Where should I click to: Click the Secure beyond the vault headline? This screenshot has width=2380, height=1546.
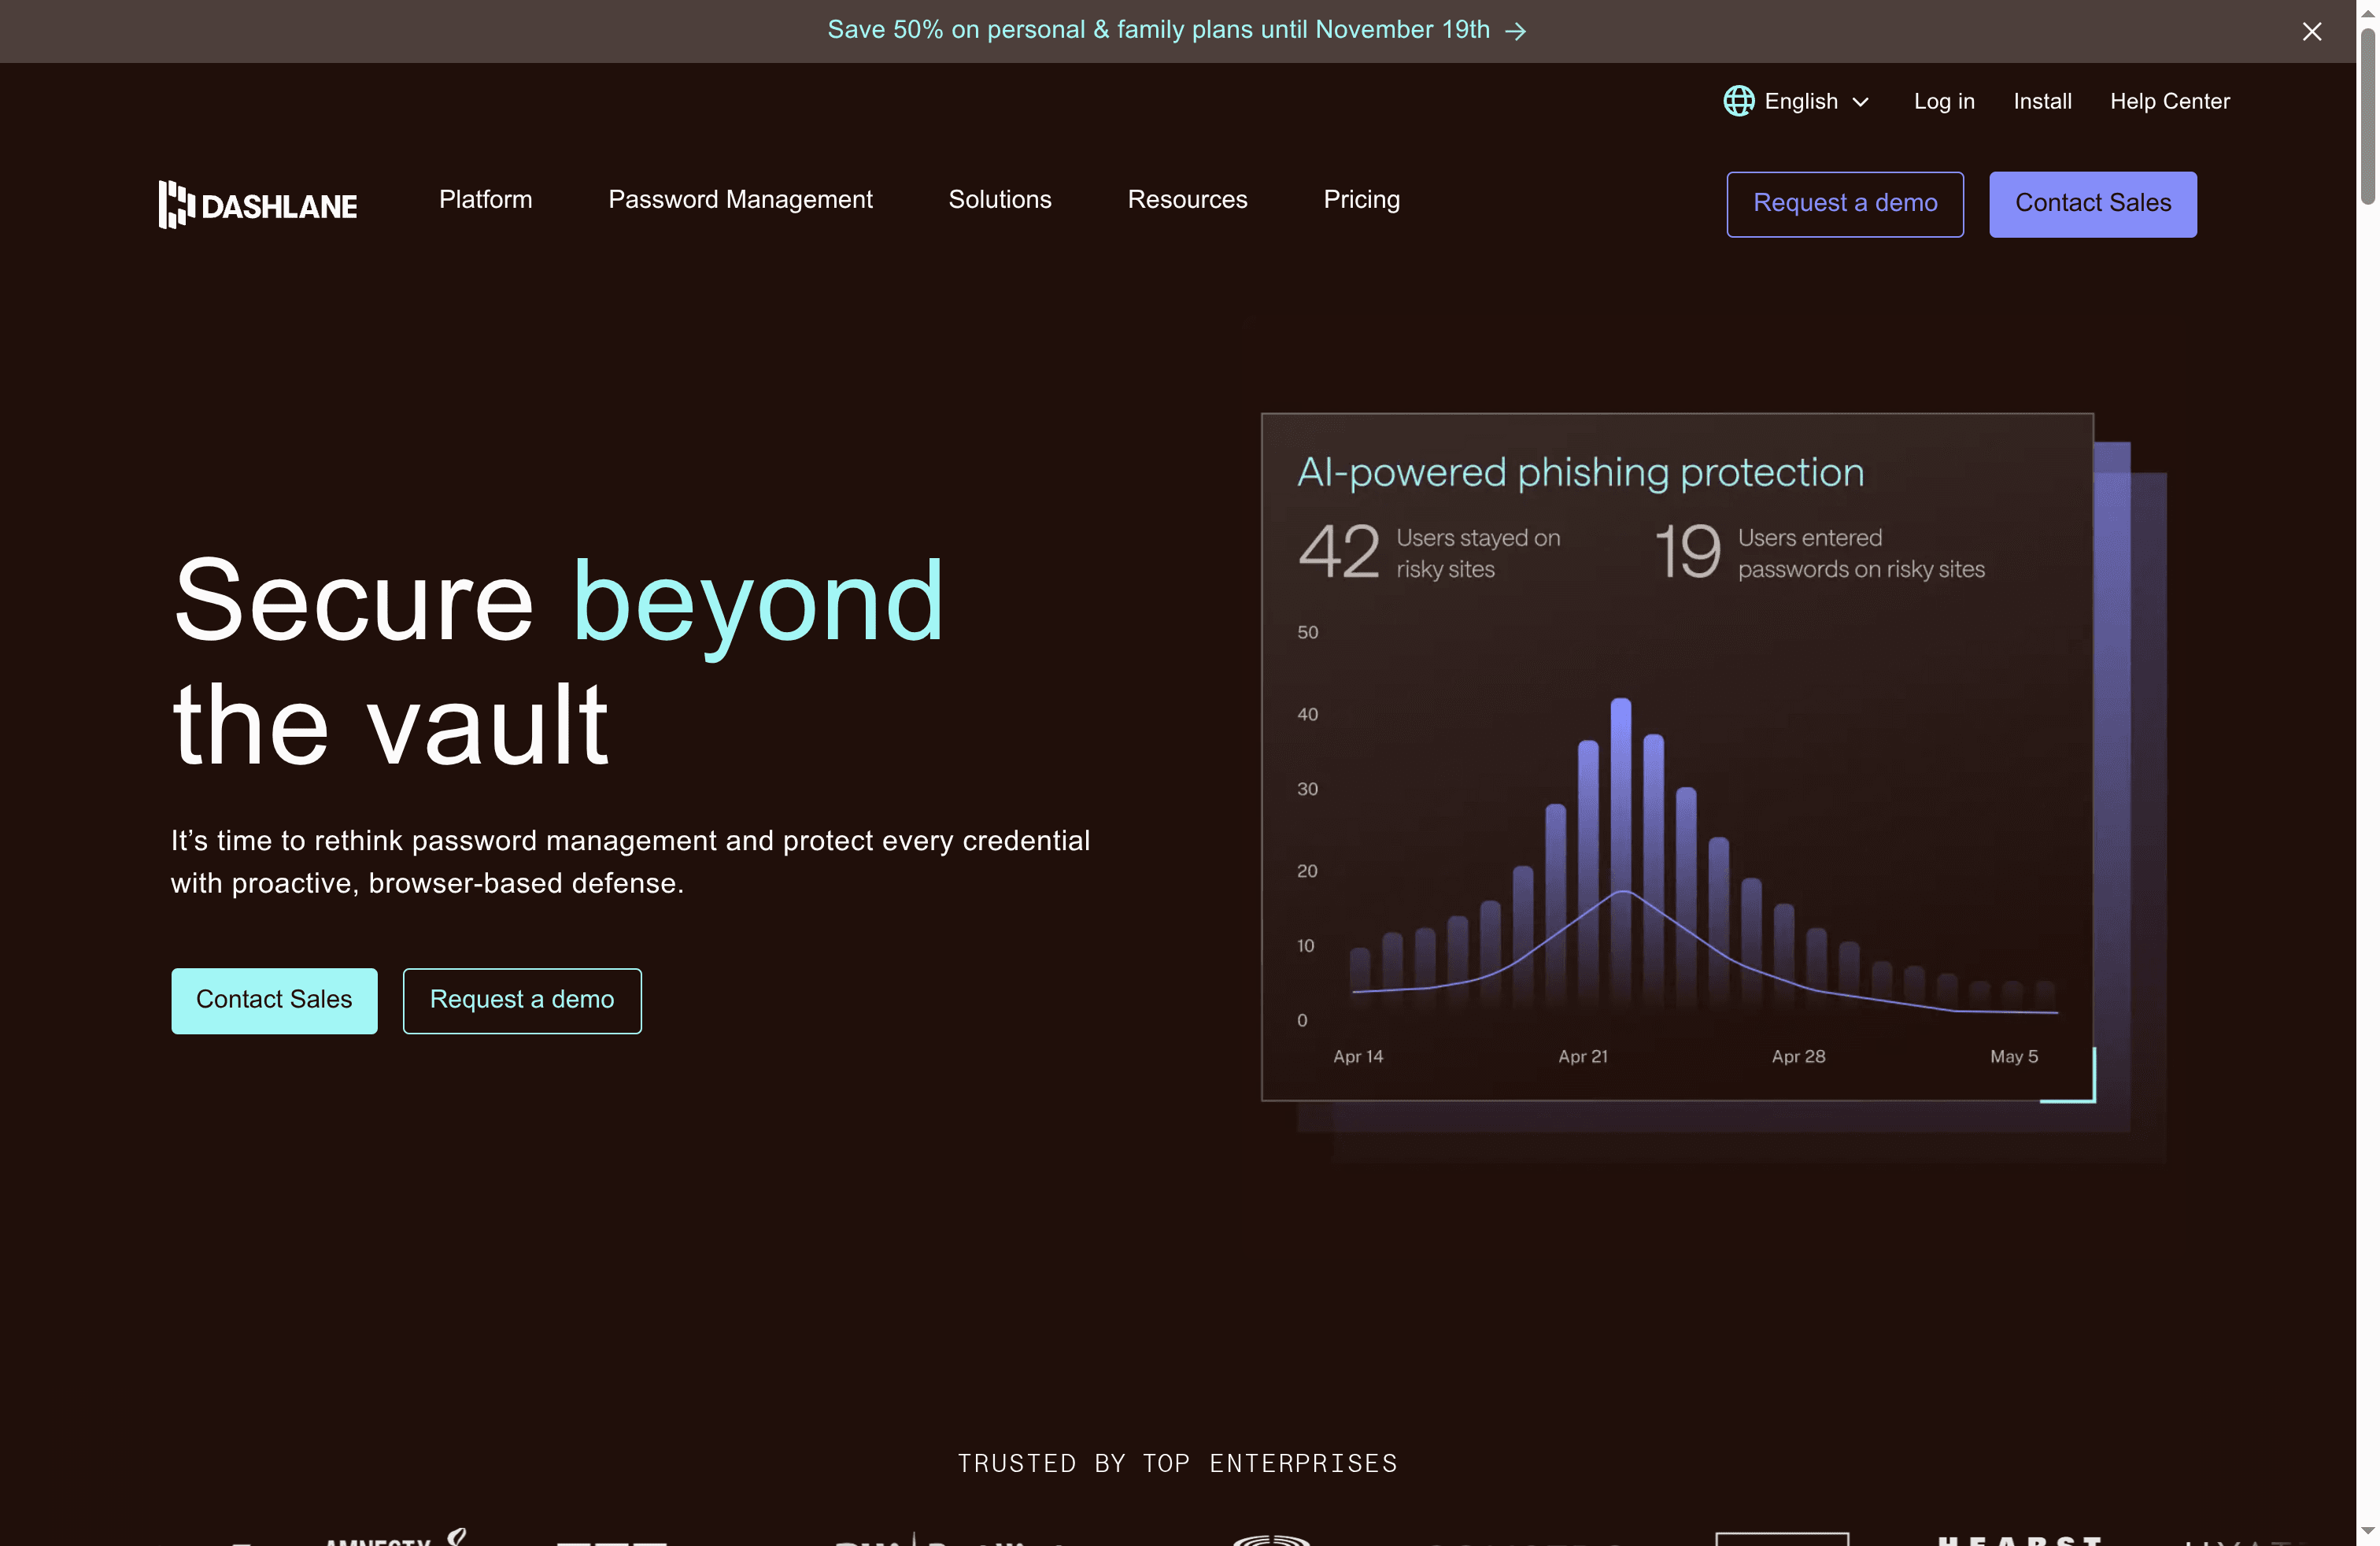[558, 662]
